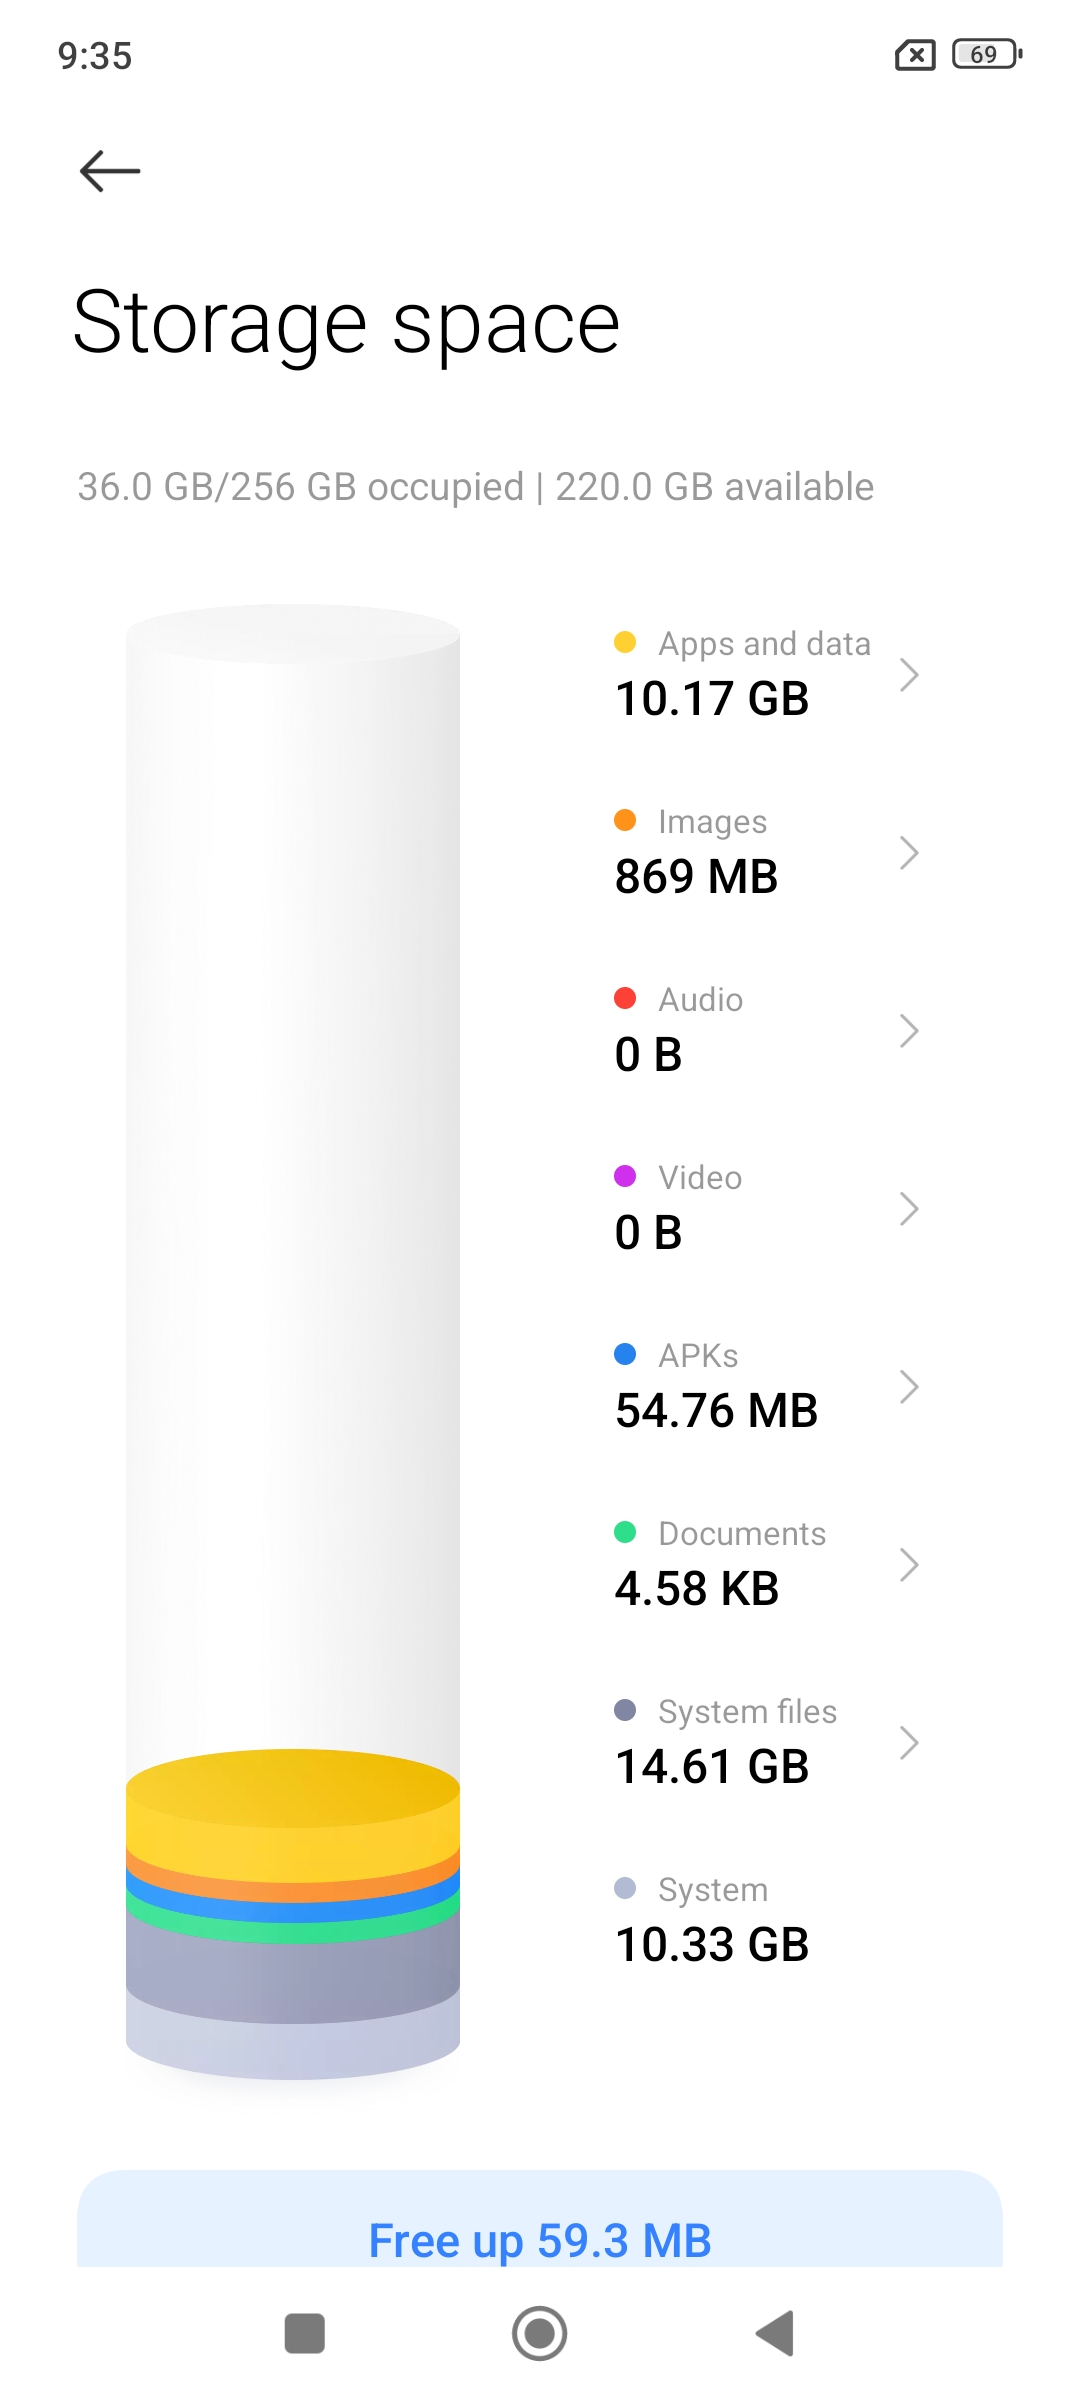Tap the blue APKs color dot
1080x2400 pixels.
click(x=625, y=1354)
